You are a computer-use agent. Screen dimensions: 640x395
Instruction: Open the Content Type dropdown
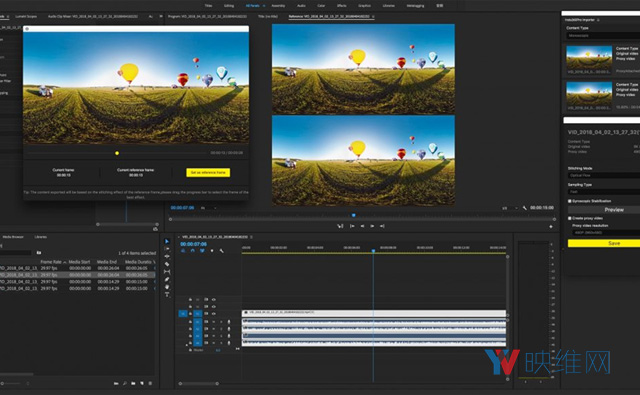[x=603, y=36]
